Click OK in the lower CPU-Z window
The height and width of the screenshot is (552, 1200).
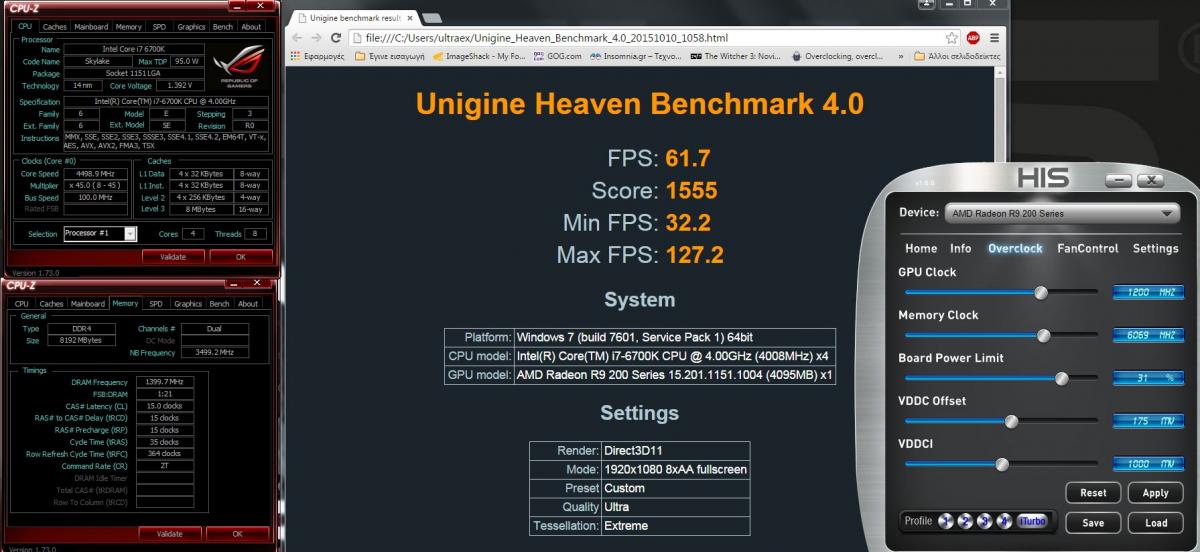point(237,534)
